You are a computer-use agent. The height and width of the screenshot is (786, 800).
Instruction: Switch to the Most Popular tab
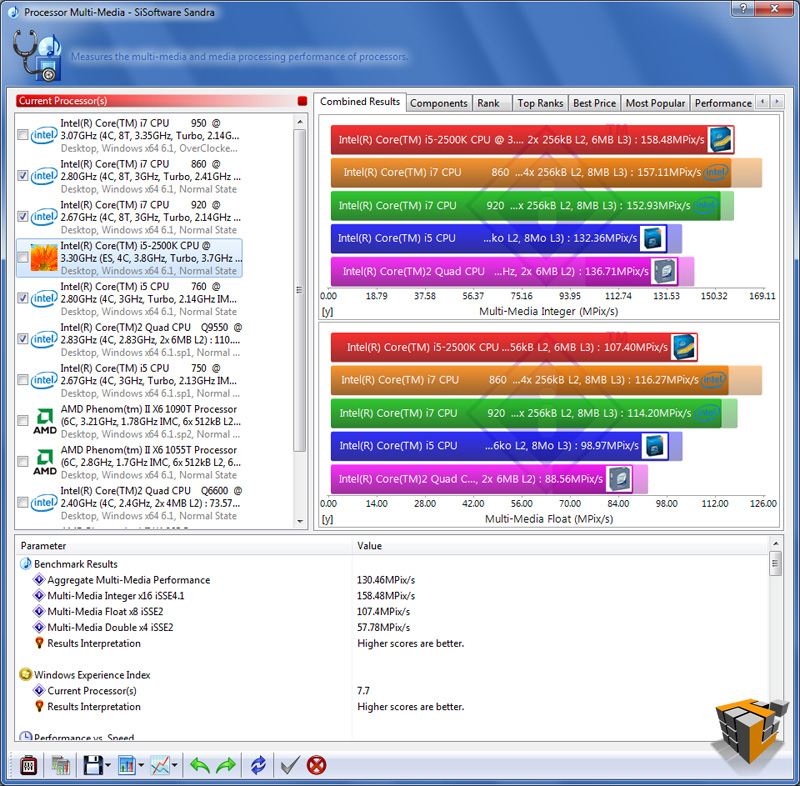[x=656, y=103]
